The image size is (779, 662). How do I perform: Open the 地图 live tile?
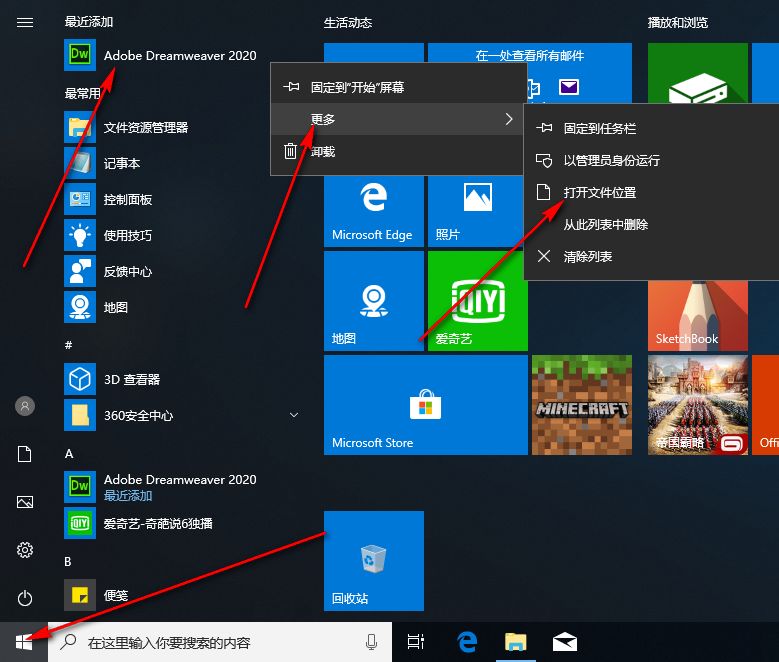coord(374,301)
